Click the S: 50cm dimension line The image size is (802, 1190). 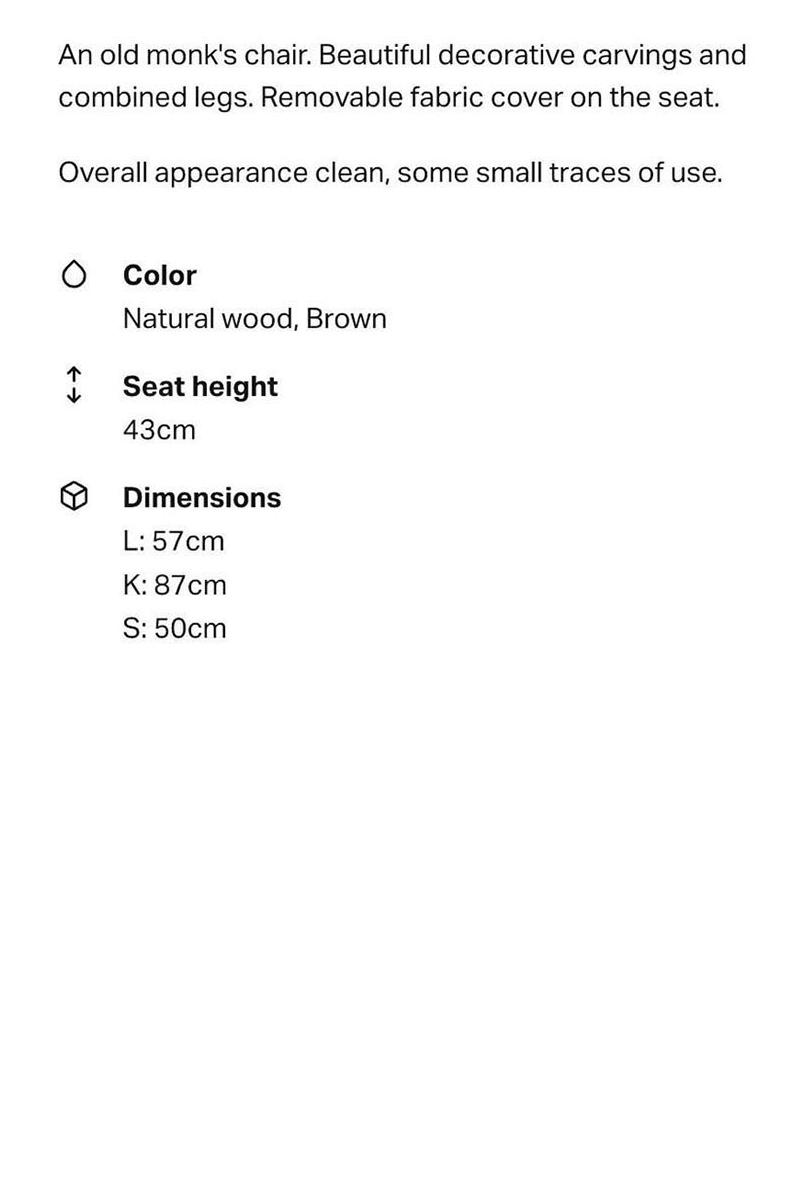(x=175, y=628)
